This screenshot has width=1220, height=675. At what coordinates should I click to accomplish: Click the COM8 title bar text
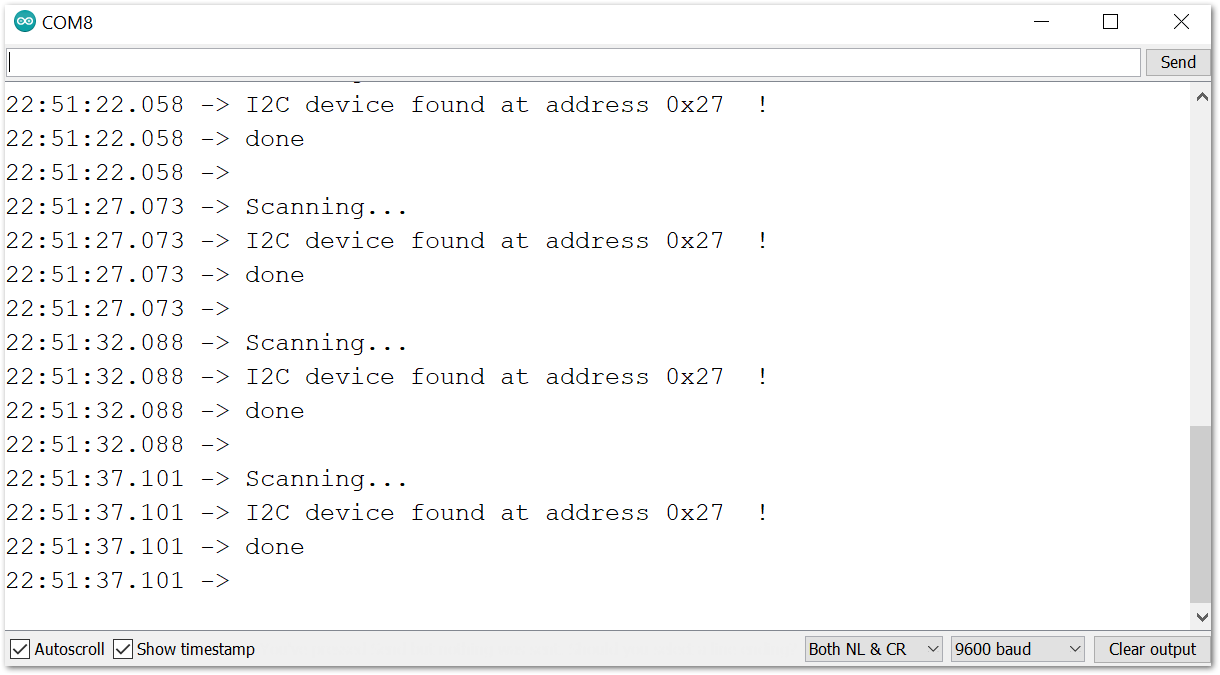point(68,22)
